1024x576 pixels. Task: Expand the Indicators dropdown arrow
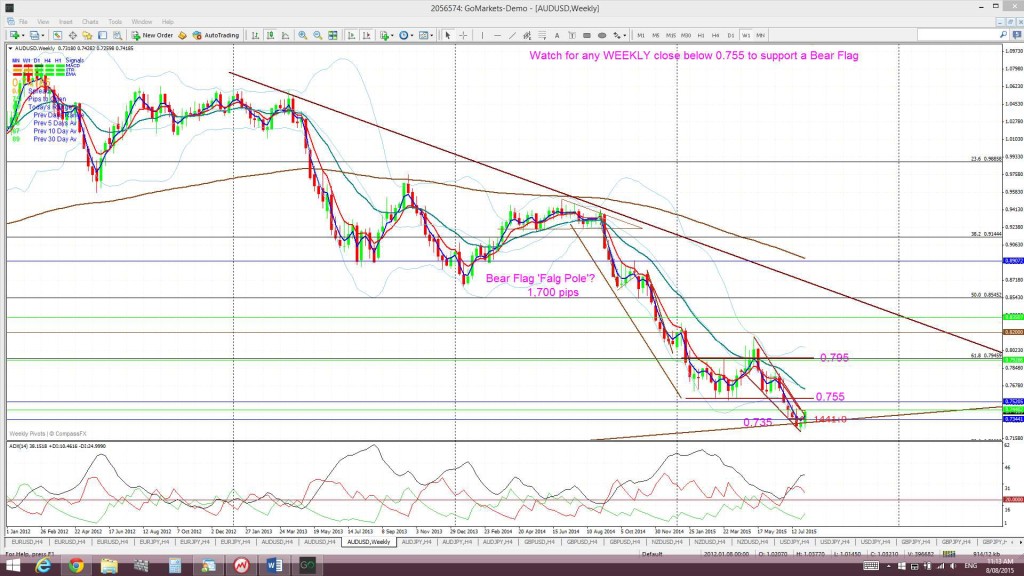pos(392,35)
